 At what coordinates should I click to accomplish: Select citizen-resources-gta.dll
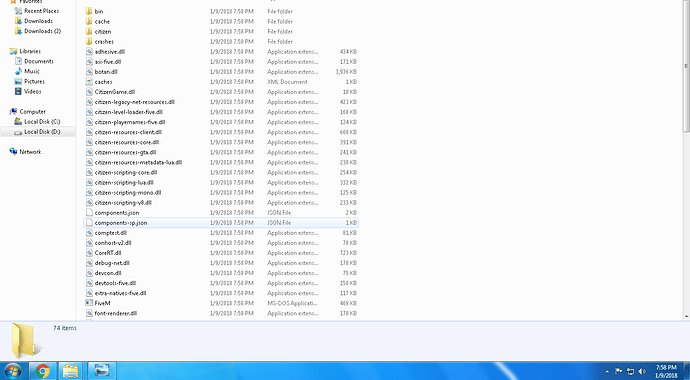(x=125, y=153)
